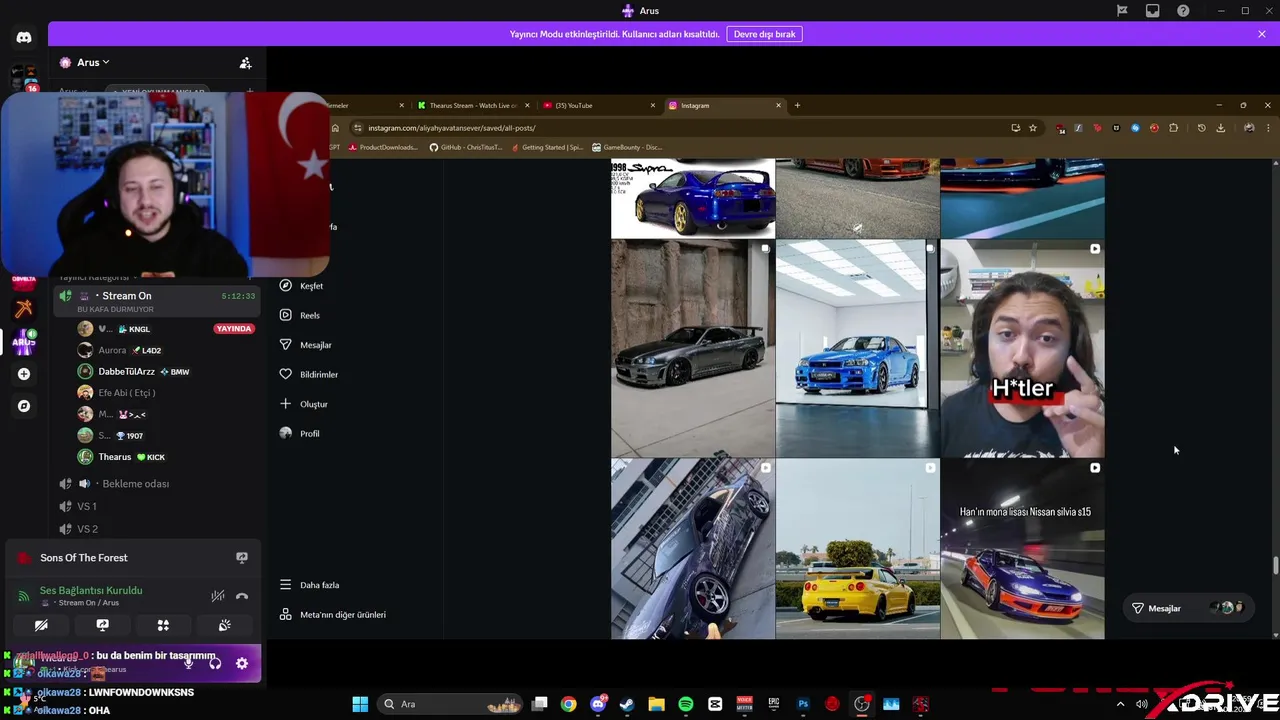
Task: Open the blue Skyline showroom post
Action: 857,348
